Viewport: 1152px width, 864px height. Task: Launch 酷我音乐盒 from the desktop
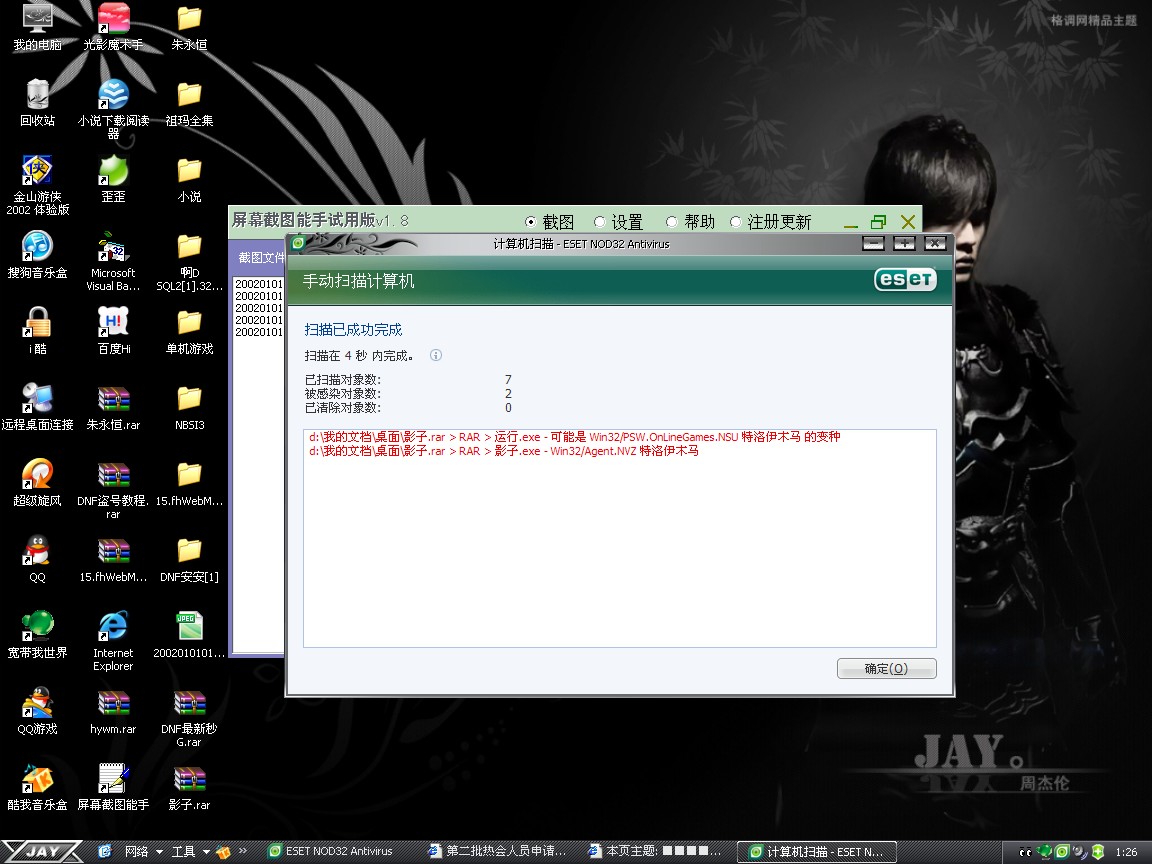click(x=37, y=787)
